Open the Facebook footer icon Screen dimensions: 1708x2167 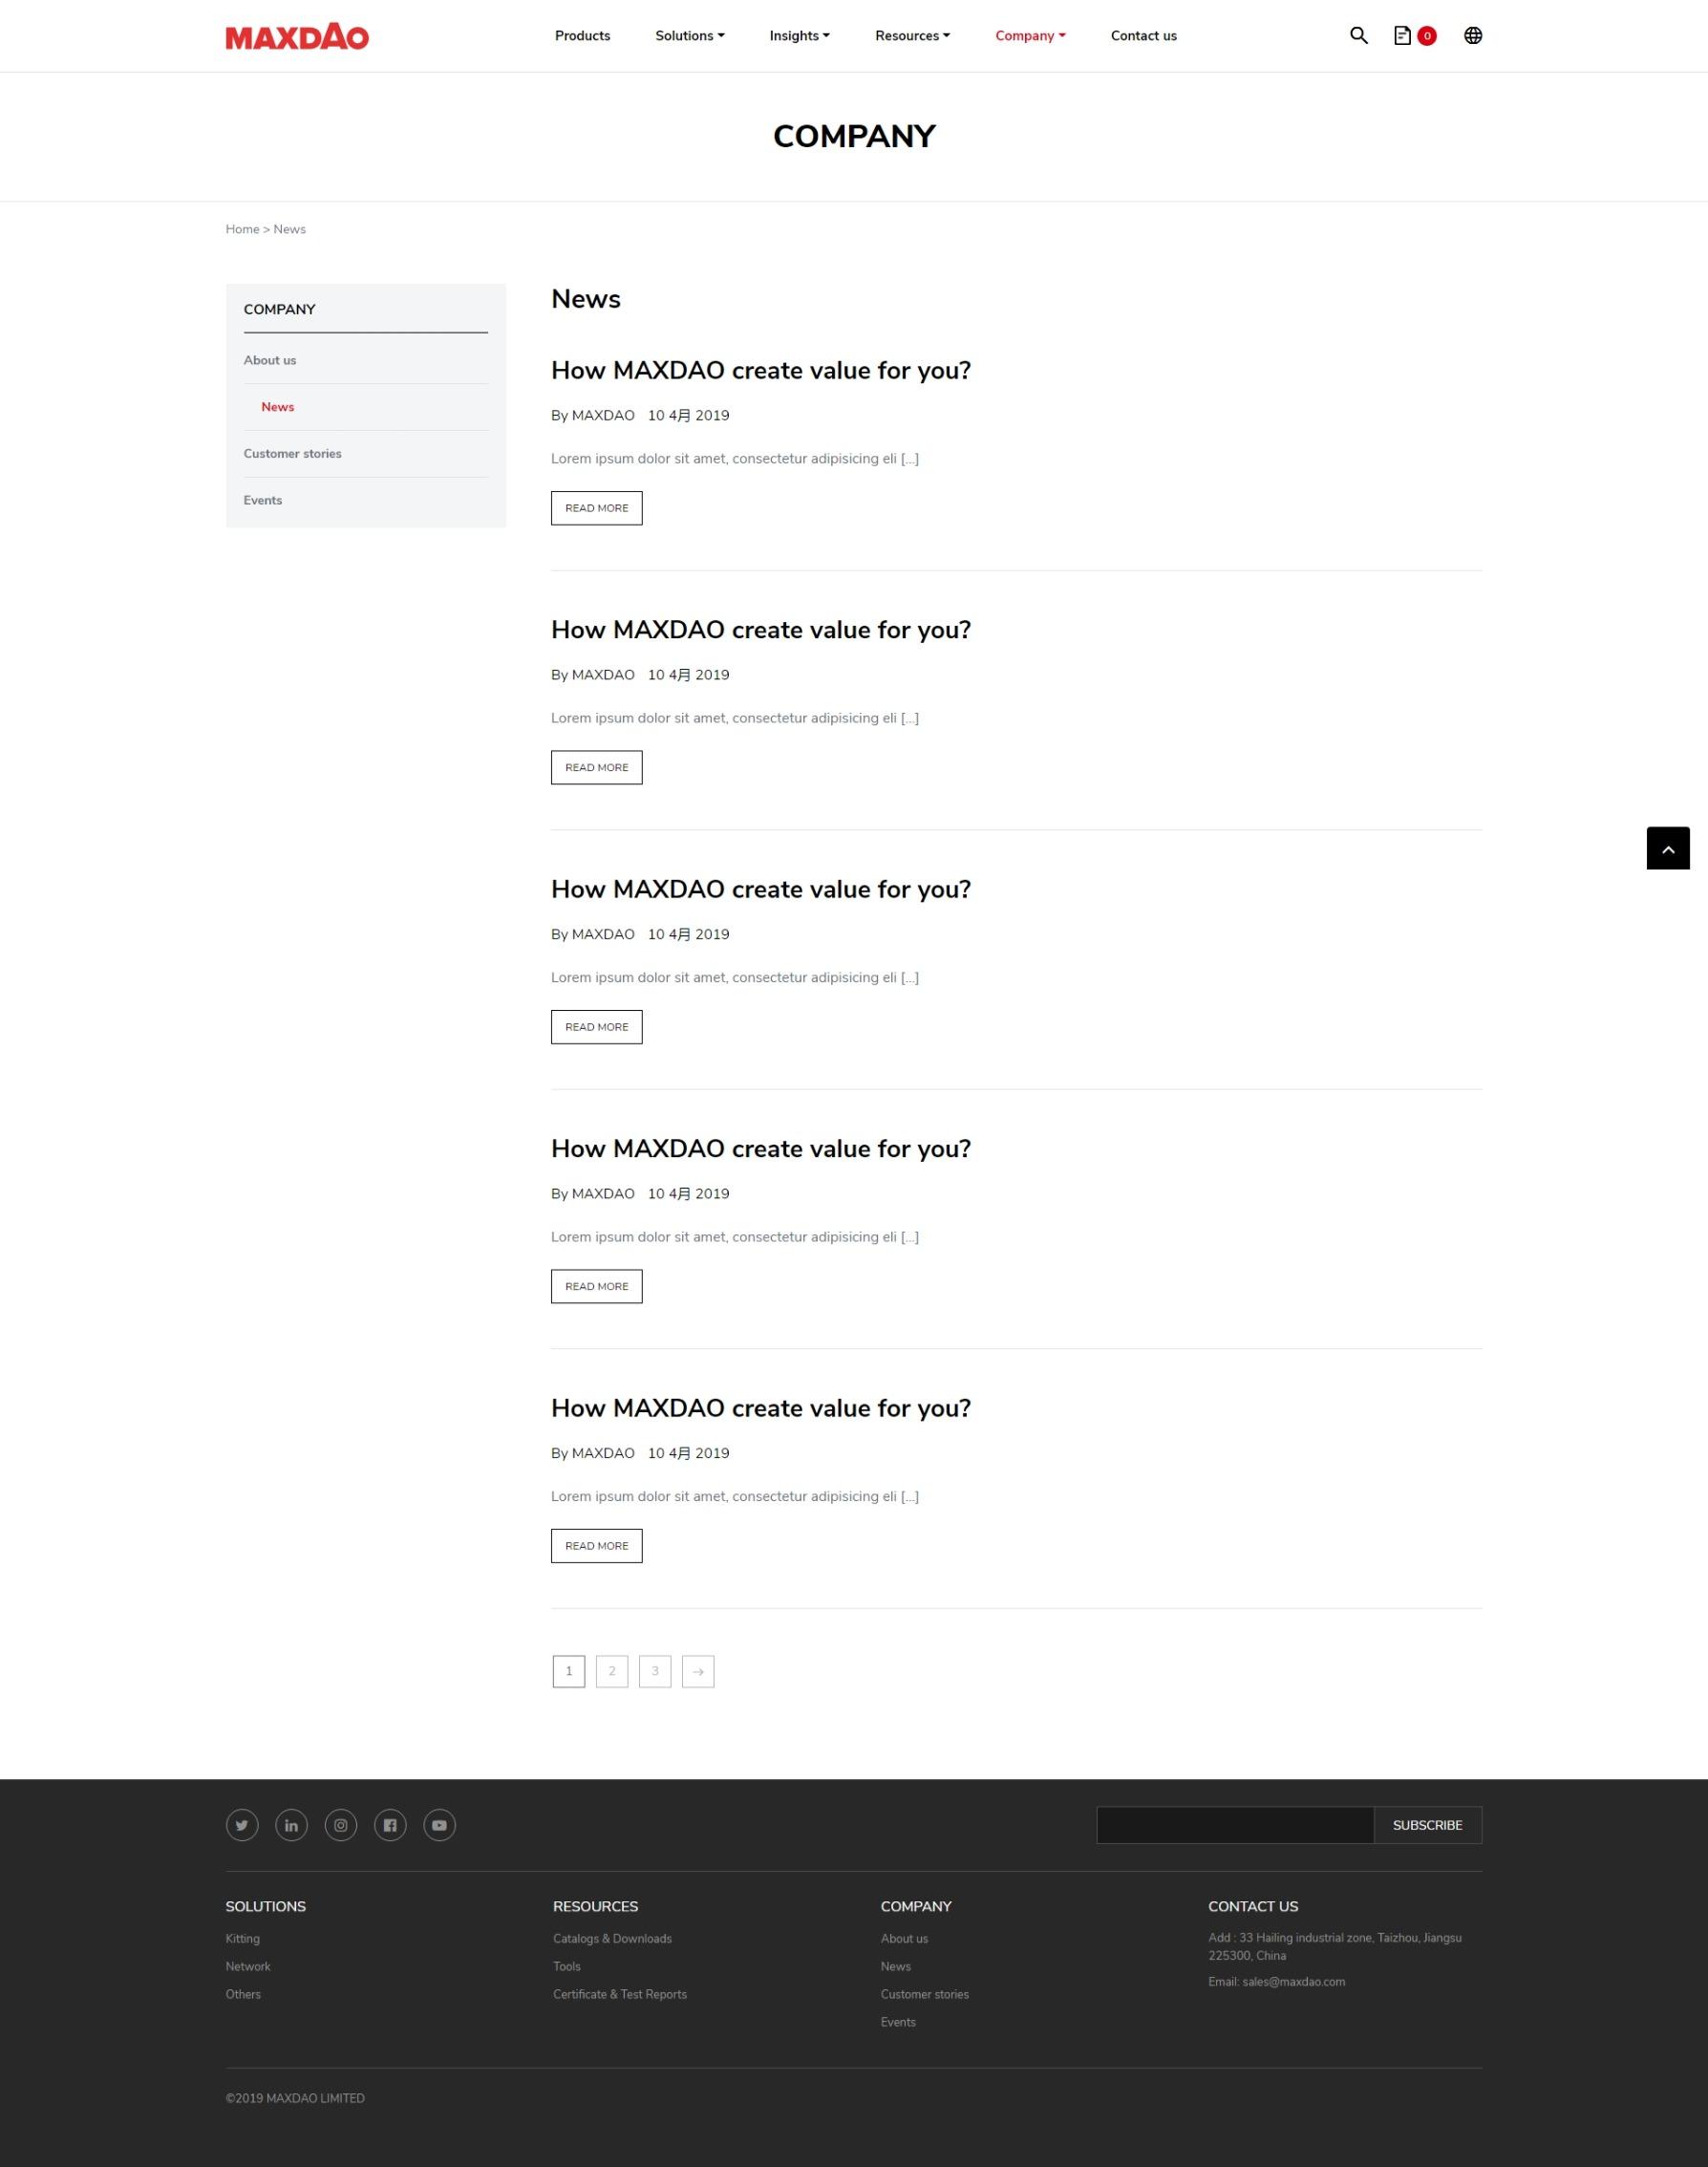[390, 1825]
